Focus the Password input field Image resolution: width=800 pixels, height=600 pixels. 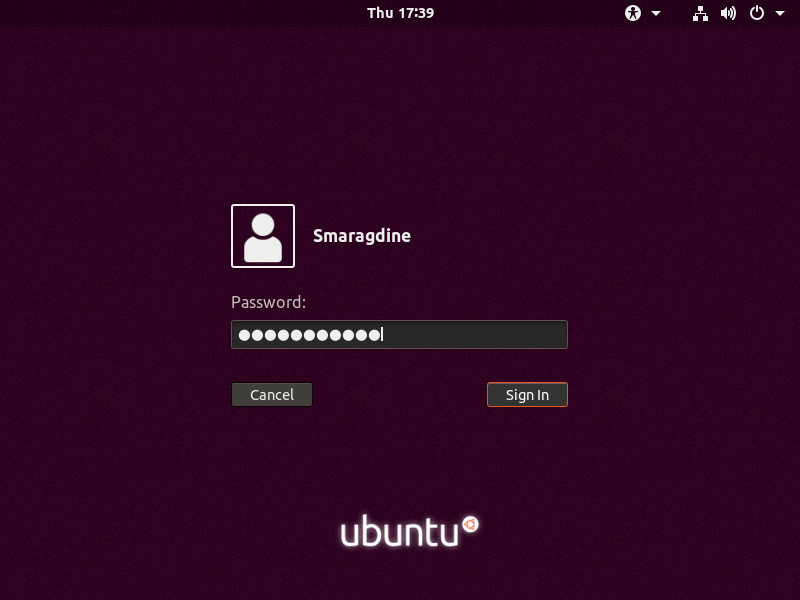[399, 335]
